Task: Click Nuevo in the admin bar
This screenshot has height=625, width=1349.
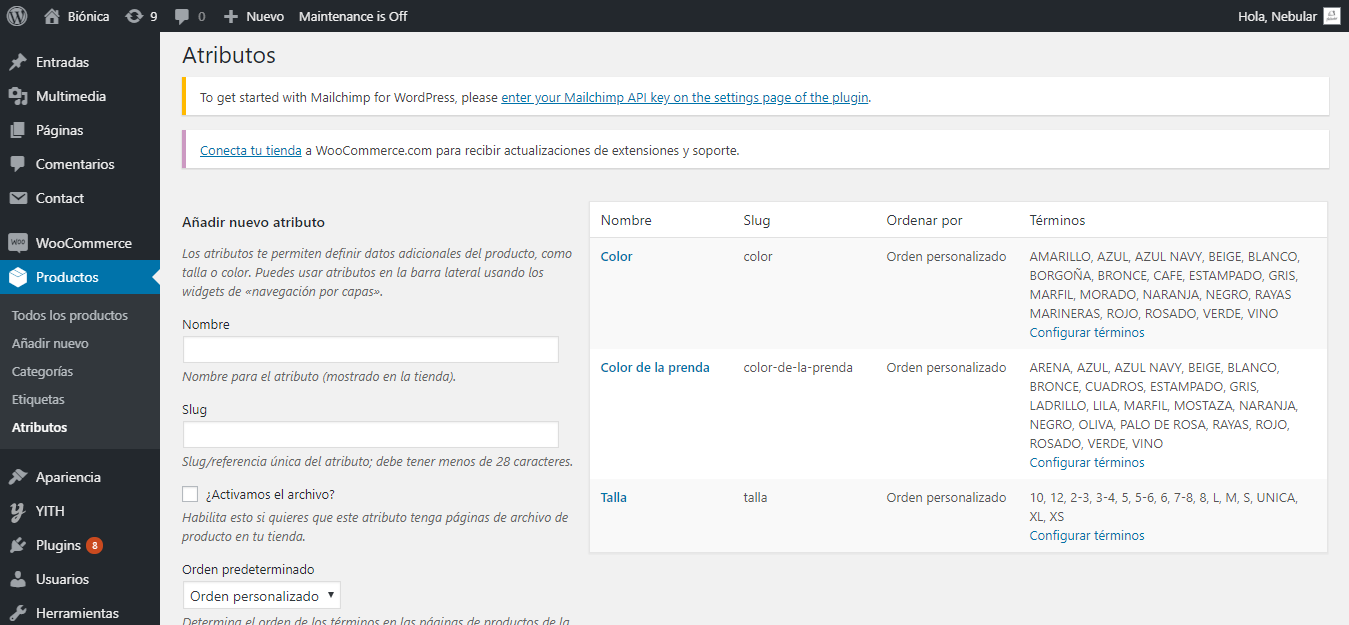Action: click(265, 16)
